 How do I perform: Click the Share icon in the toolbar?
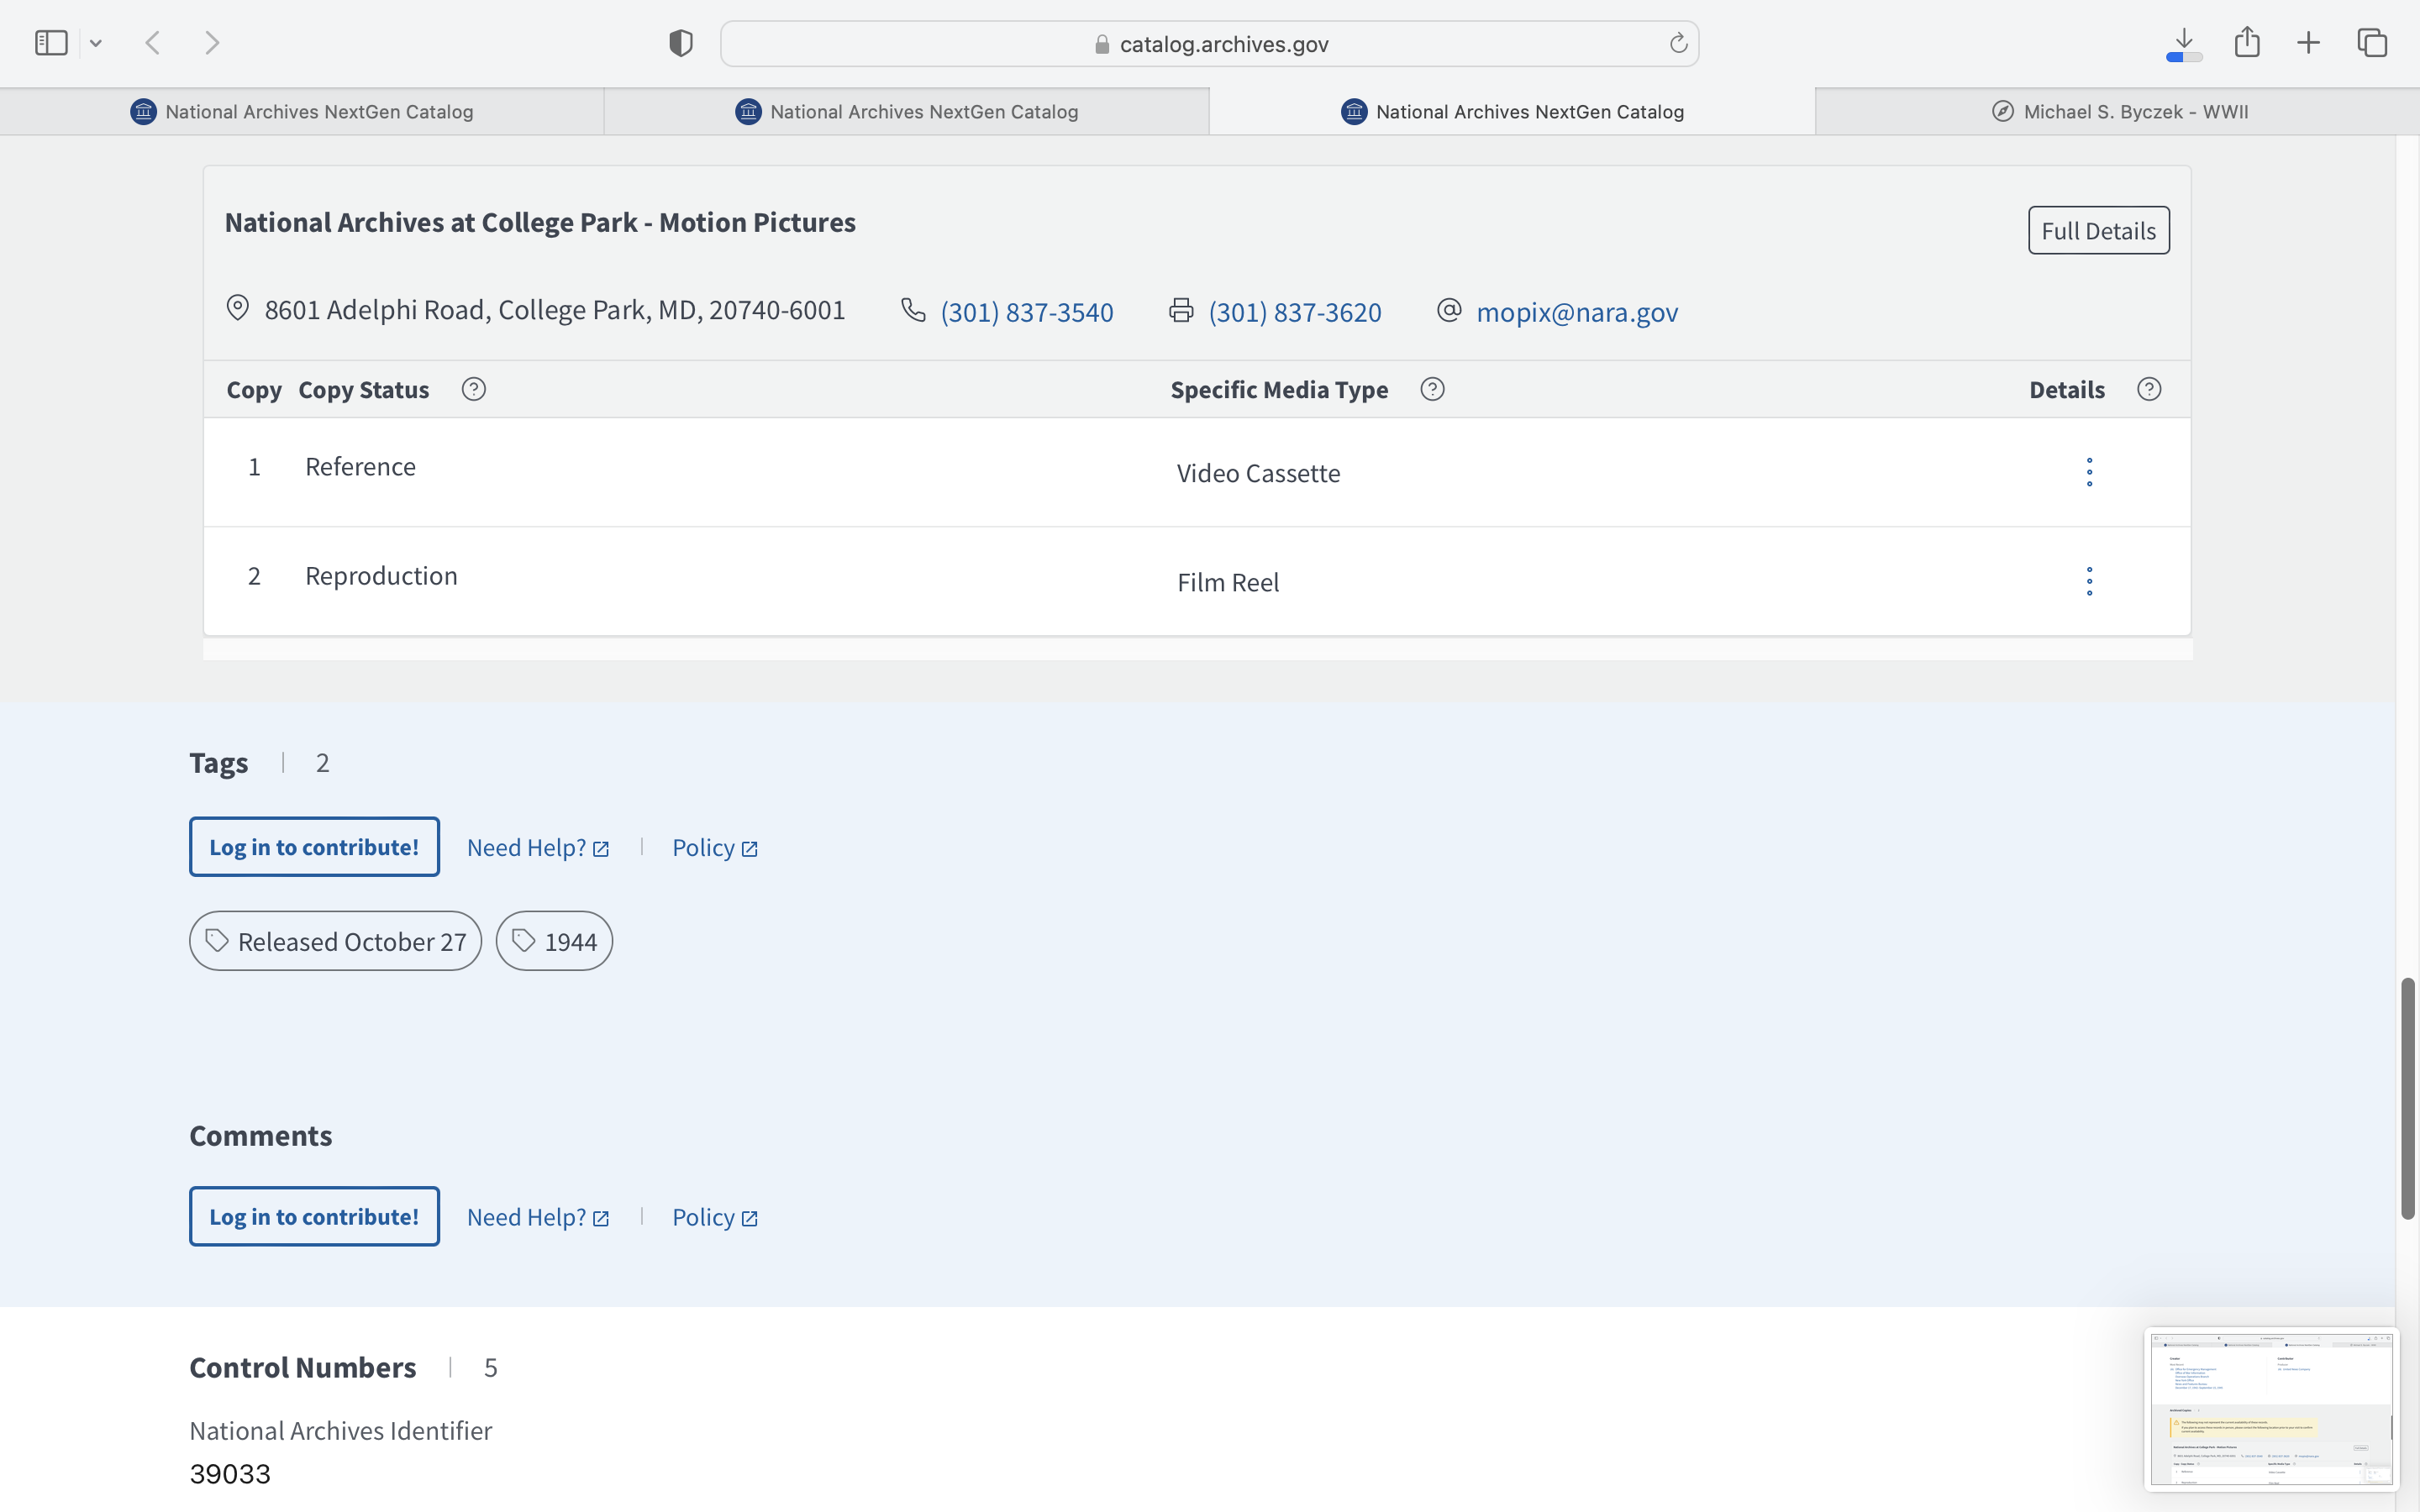pyautogui.click(x=2247, y=43)
